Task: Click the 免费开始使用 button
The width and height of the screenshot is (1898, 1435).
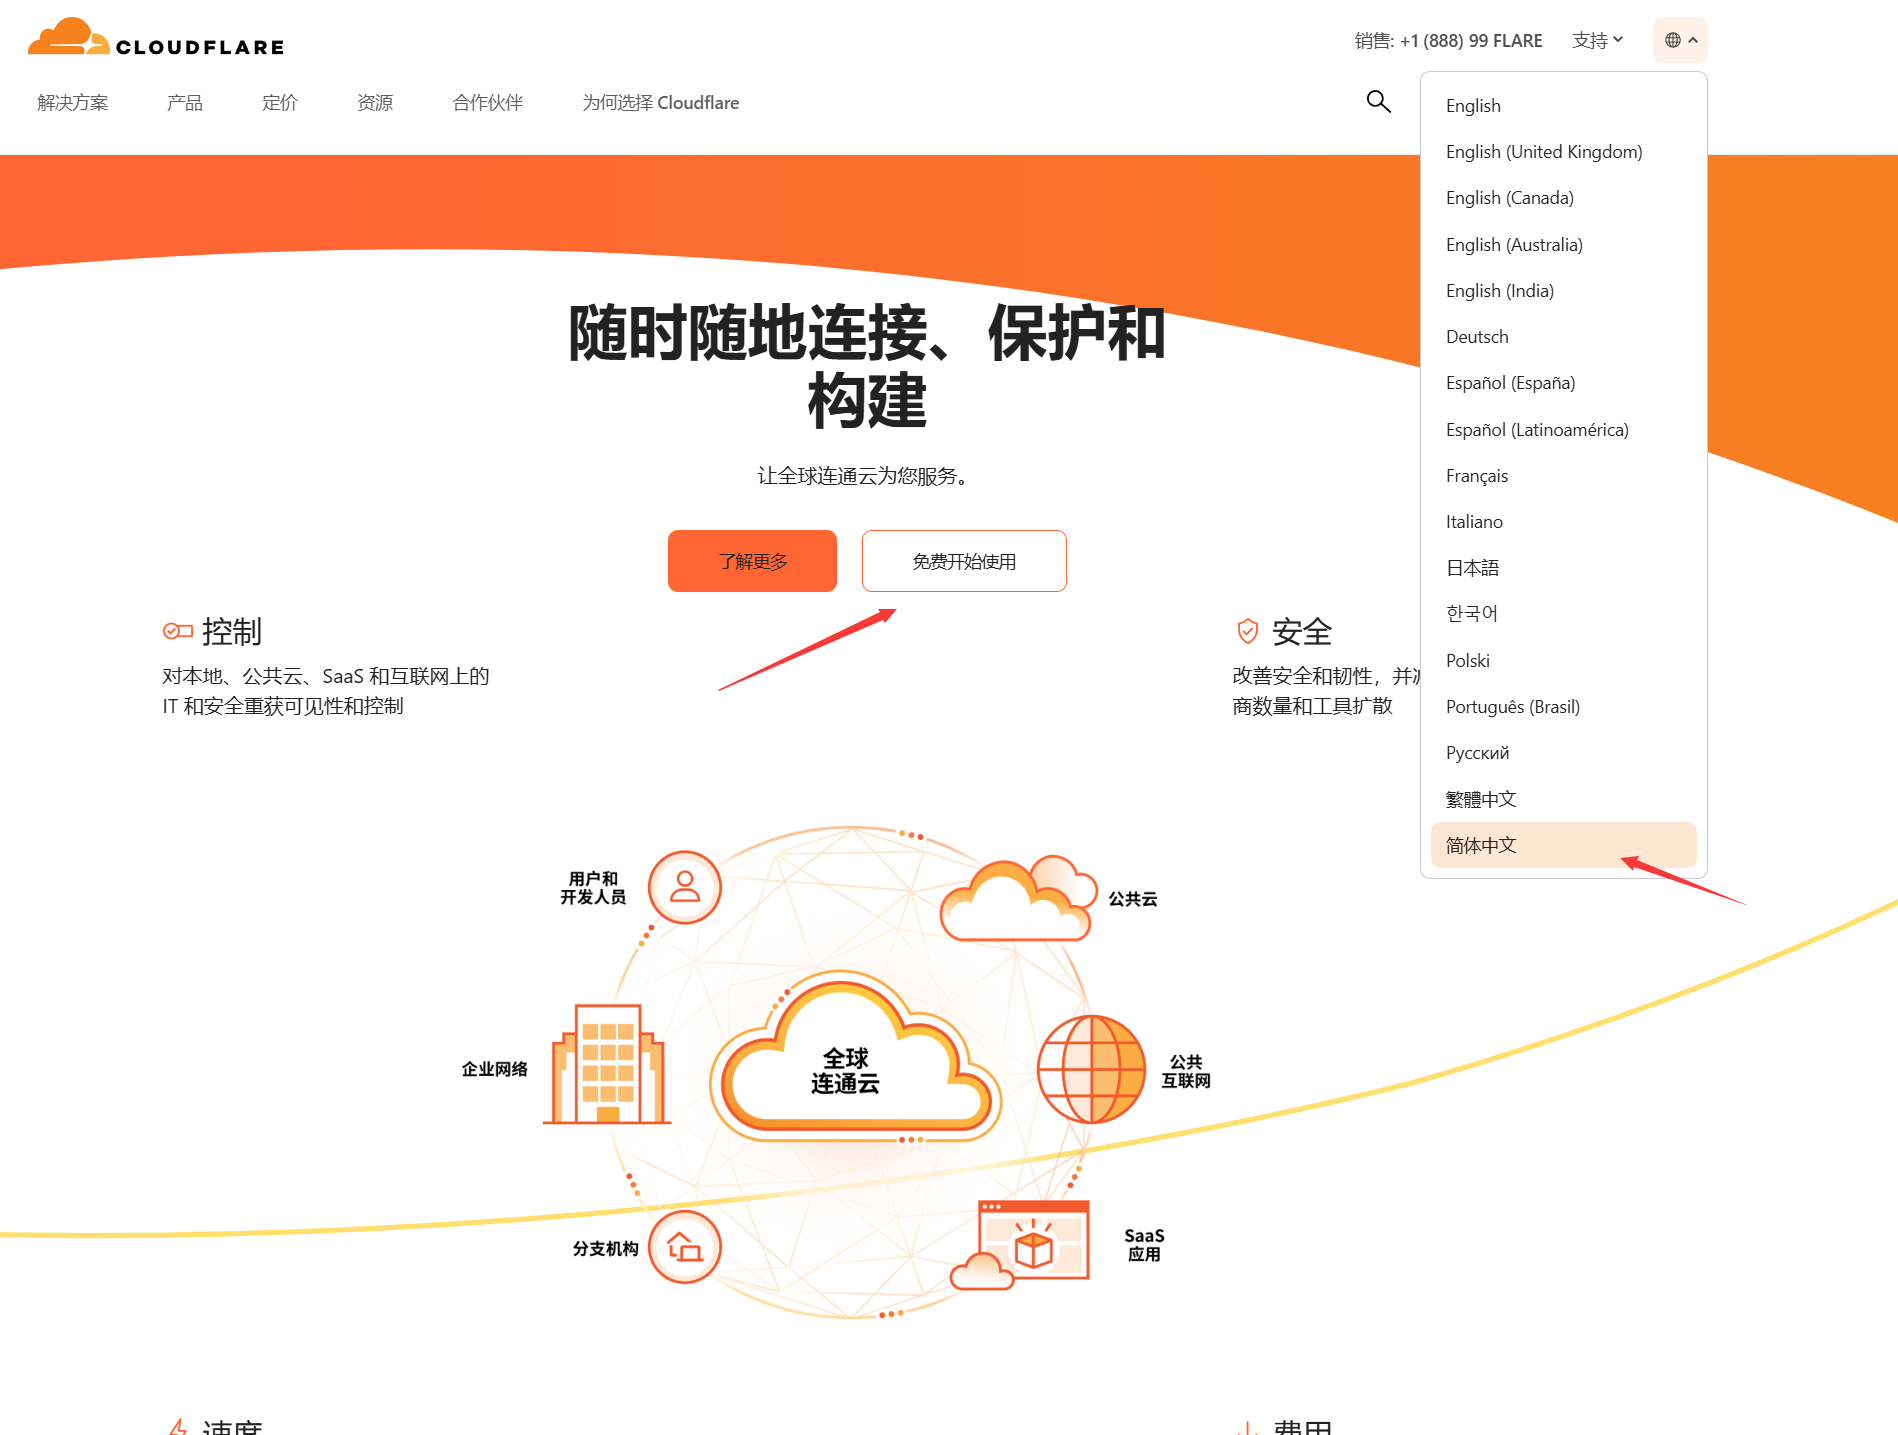Action: pos(964,561)
